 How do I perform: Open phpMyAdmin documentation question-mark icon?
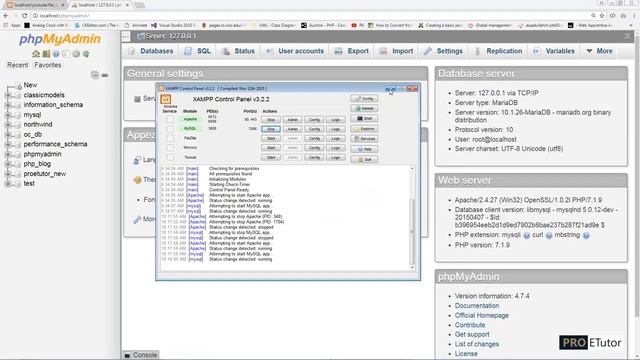[x=56, y=54]
